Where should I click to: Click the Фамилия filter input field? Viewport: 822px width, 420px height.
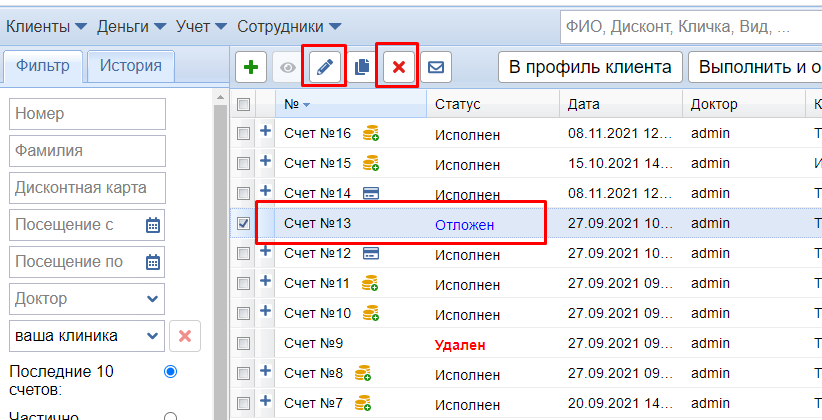(x=87, y=151)
